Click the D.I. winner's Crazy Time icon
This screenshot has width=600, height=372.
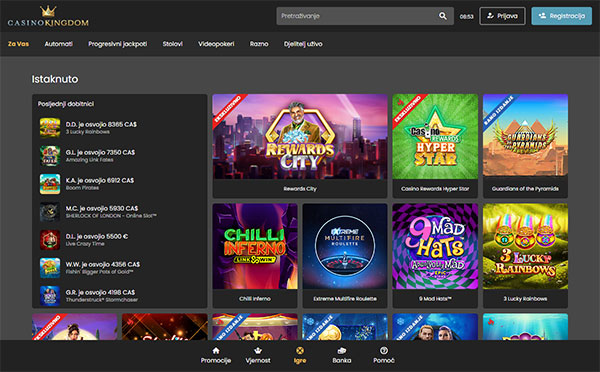50,240
